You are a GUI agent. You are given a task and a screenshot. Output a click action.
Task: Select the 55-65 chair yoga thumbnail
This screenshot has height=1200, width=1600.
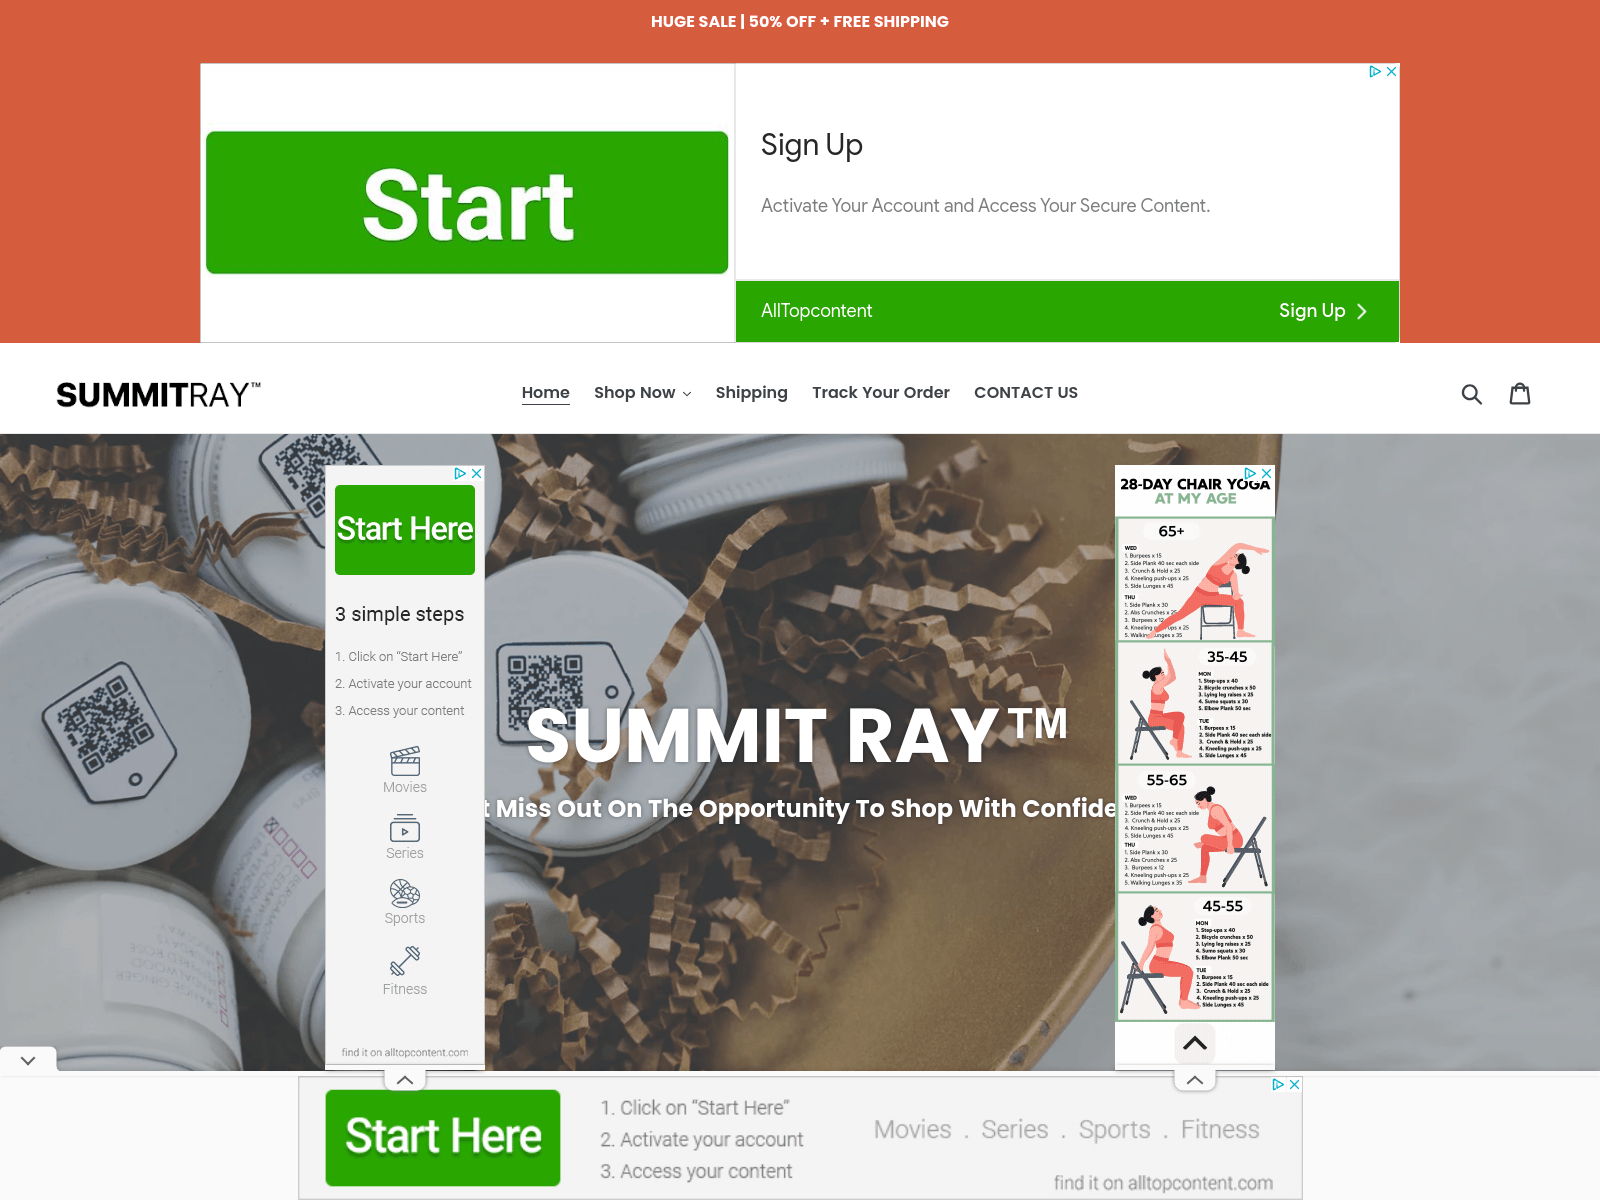point(1195,828)
